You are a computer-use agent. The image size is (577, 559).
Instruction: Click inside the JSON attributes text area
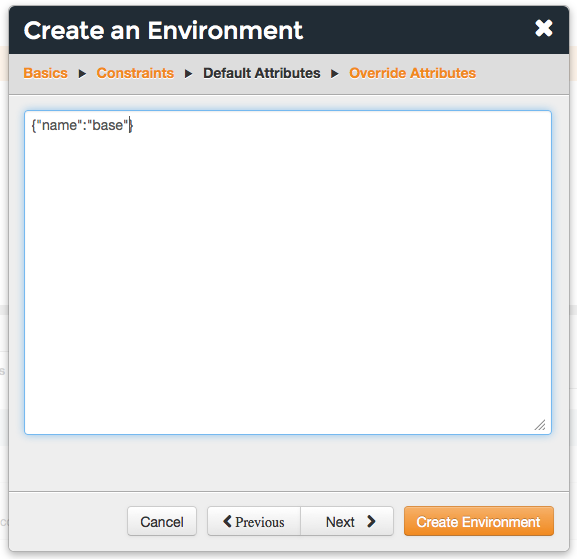(x=288, y=272)
